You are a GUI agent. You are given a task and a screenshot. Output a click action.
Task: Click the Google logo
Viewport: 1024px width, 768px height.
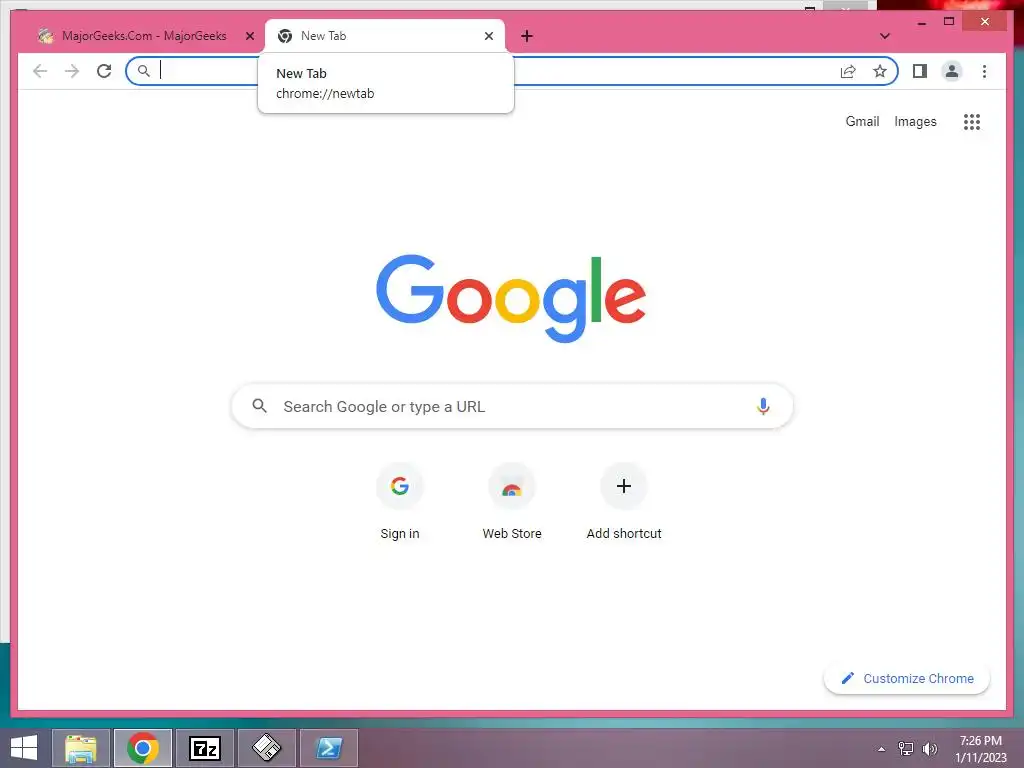[x=511, y=298]
